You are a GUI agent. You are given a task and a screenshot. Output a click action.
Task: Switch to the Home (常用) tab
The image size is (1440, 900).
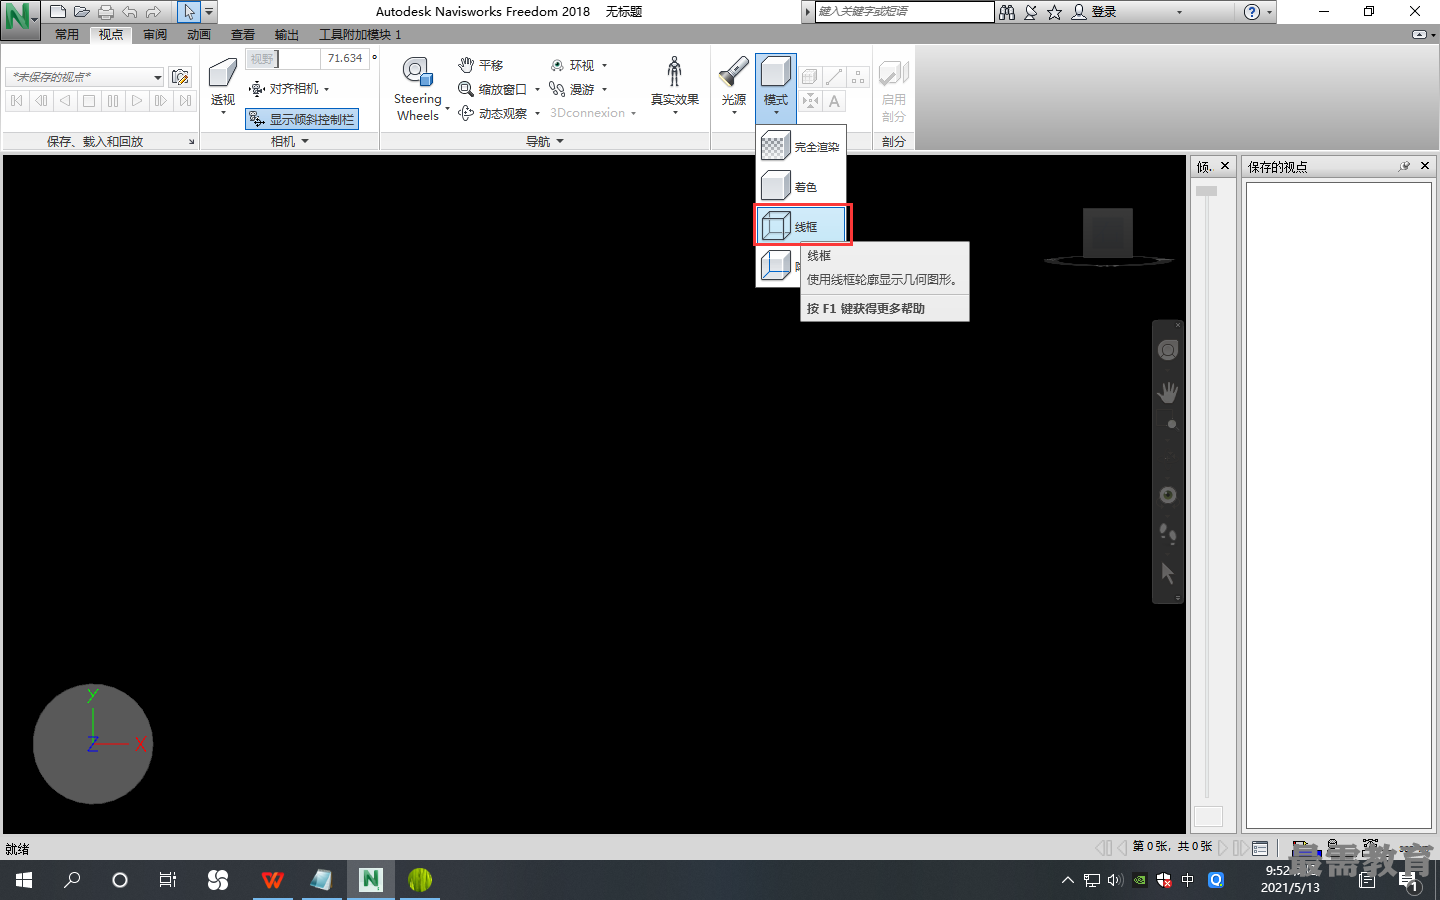pos(67,34)
